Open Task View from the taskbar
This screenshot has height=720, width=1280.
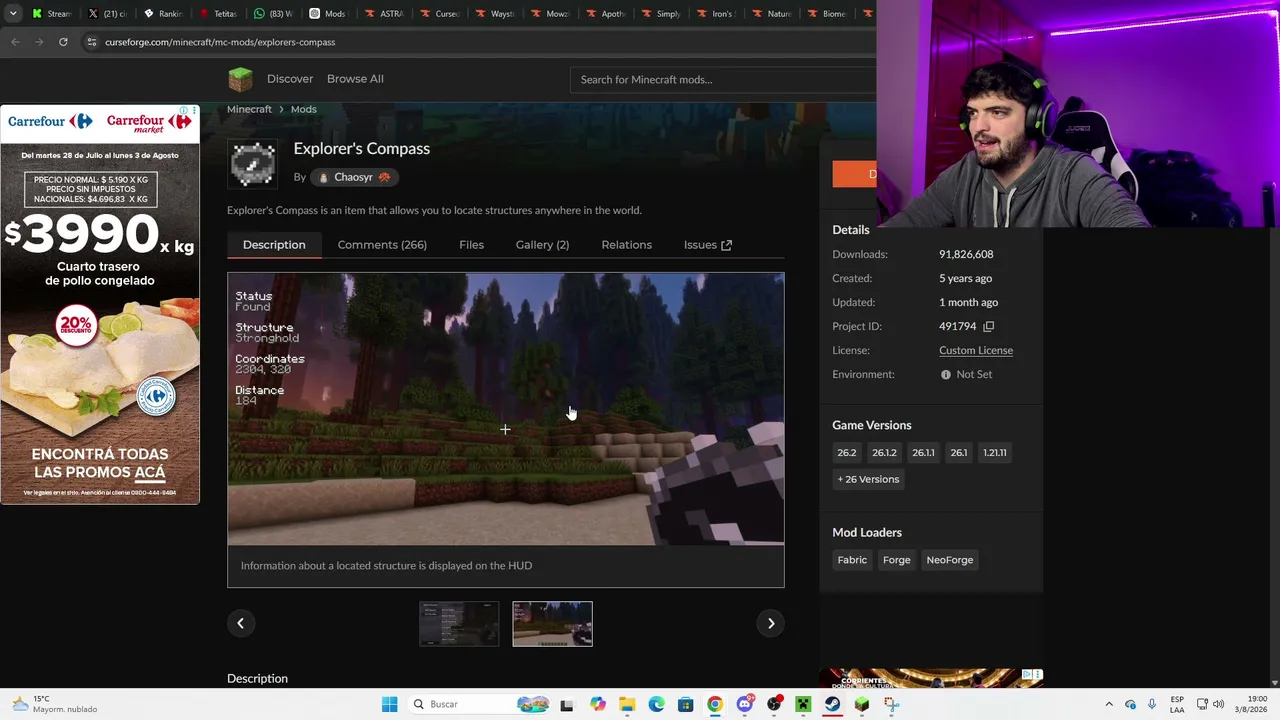[x=566, y=704]
